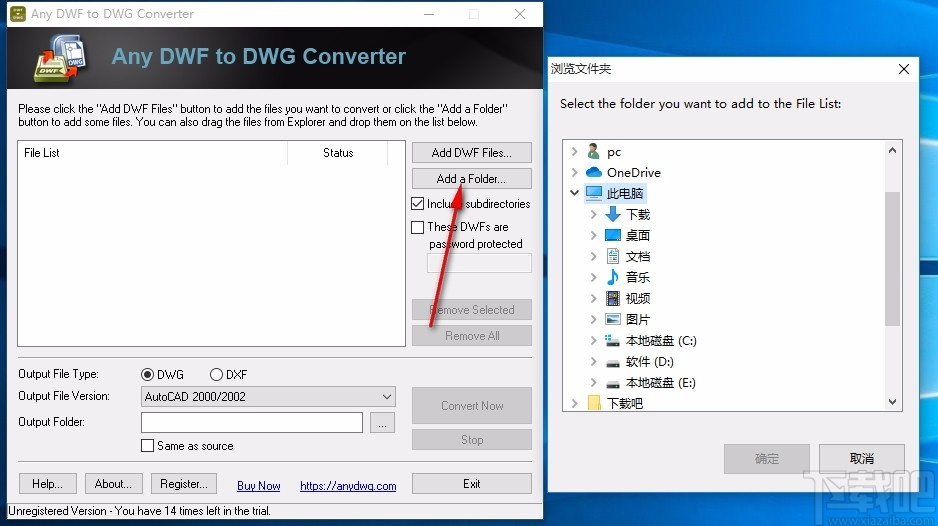Open the About... dialog button

(113, 484)
